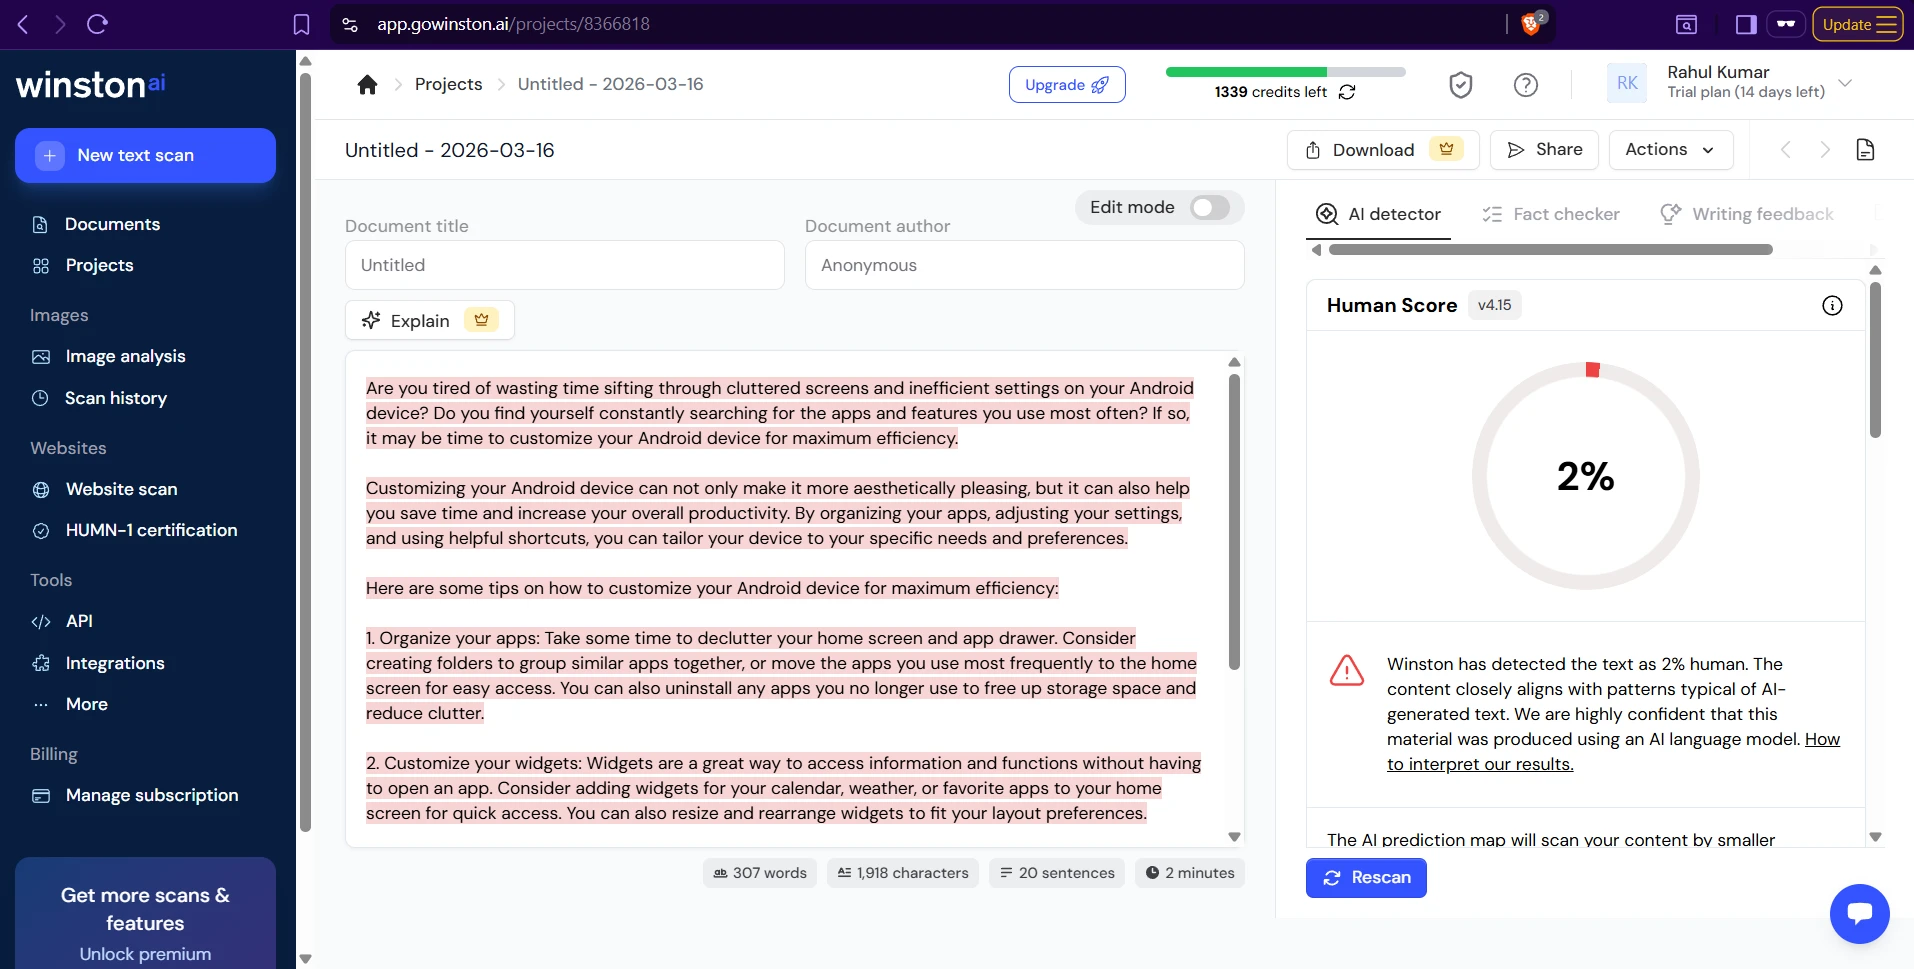The width and height of the screenshot is (1914, 969).
Task: Open Image analysis tool
Action: (124, 356)
